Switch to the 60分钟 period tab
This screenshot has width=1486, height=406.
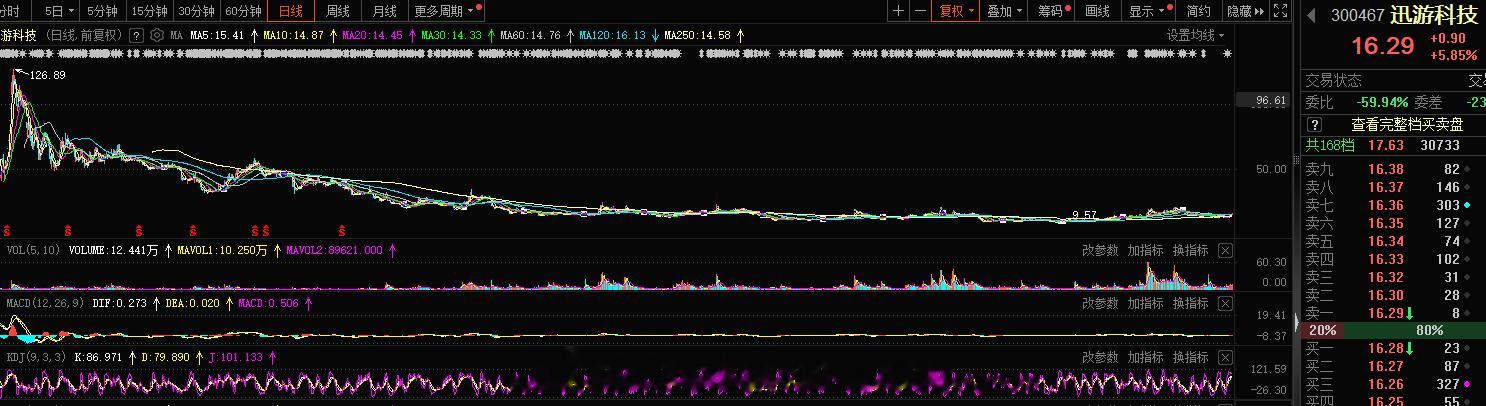[x=244, y=11]
